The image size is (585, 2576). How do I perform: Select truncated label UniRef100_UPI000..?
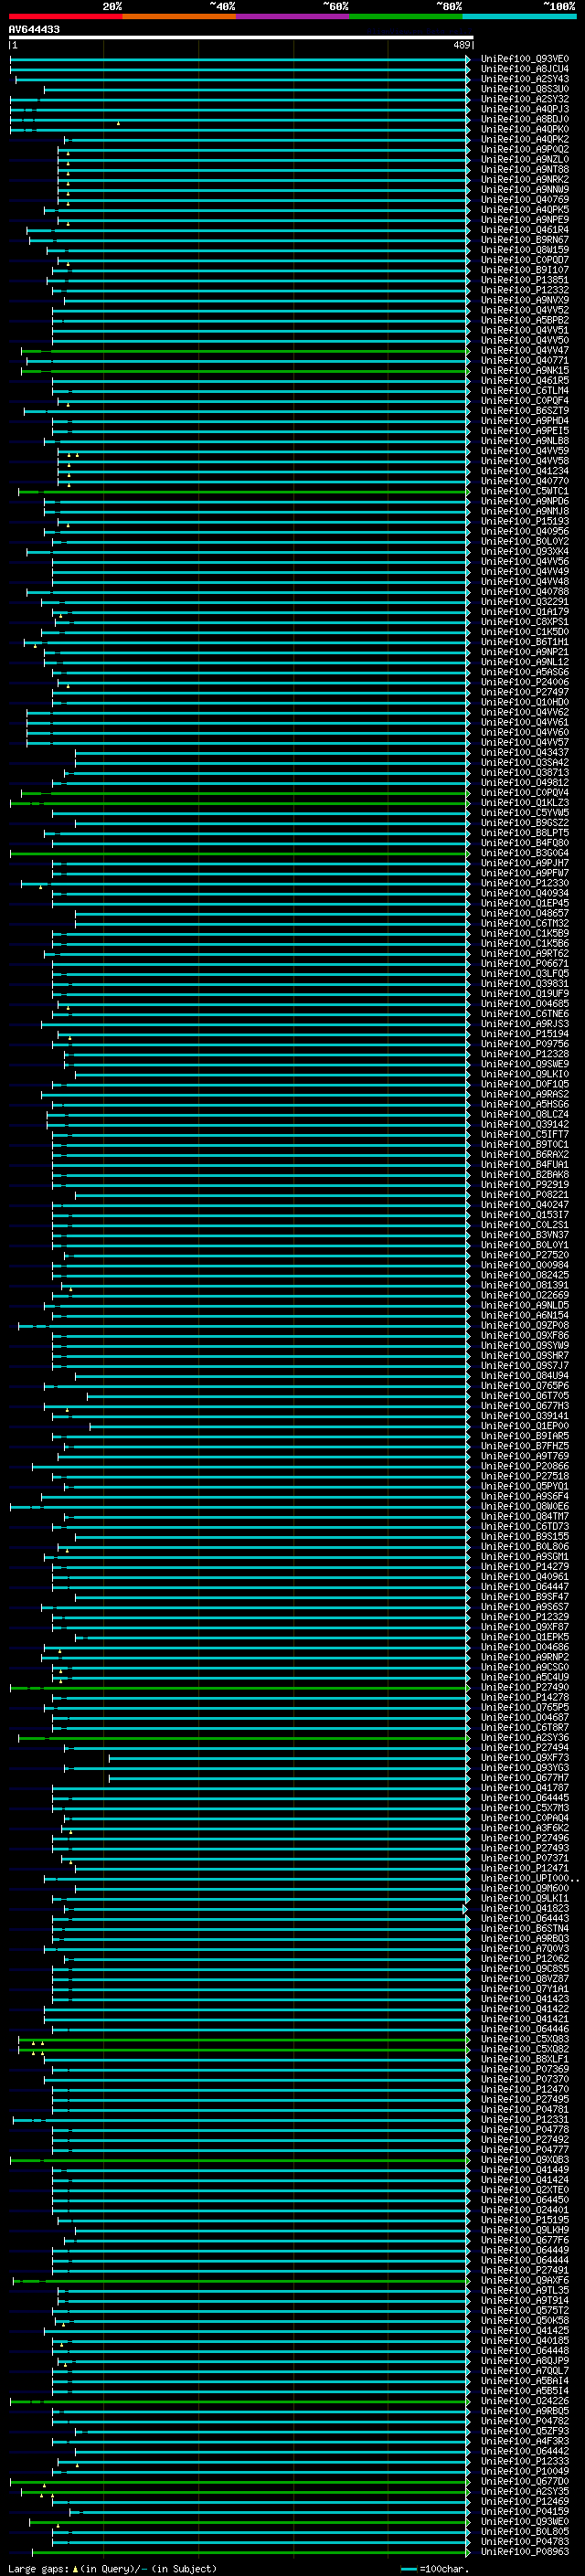click(x=529, y=1879)
